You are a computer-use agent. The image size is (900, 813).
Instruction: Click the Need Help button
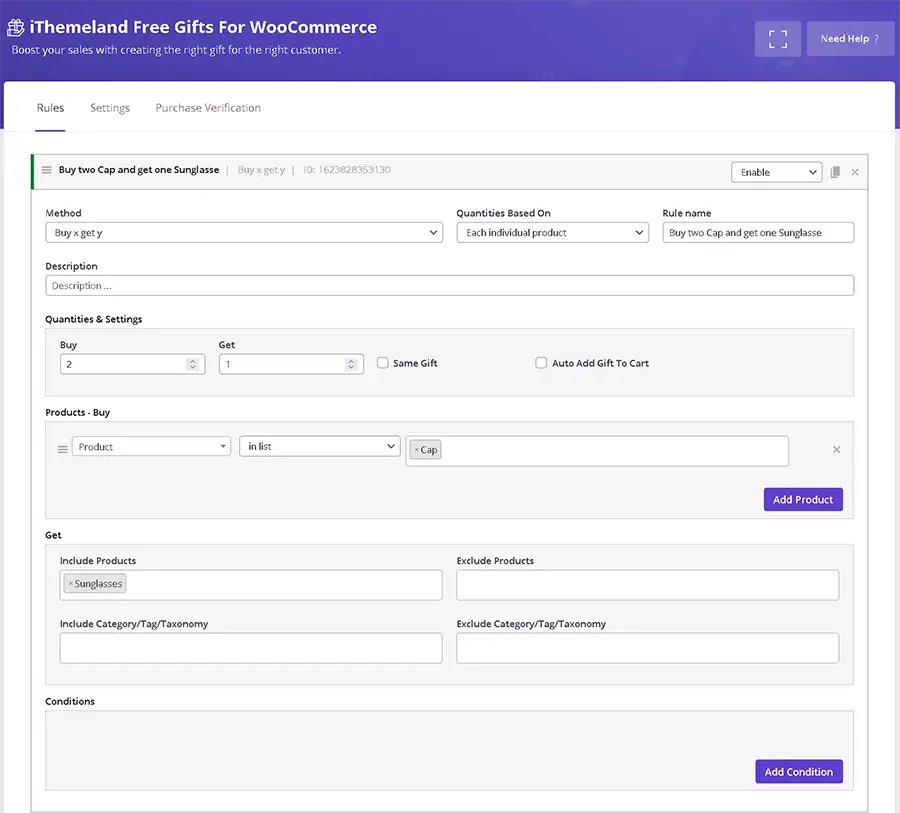click(x=850, y=39)
